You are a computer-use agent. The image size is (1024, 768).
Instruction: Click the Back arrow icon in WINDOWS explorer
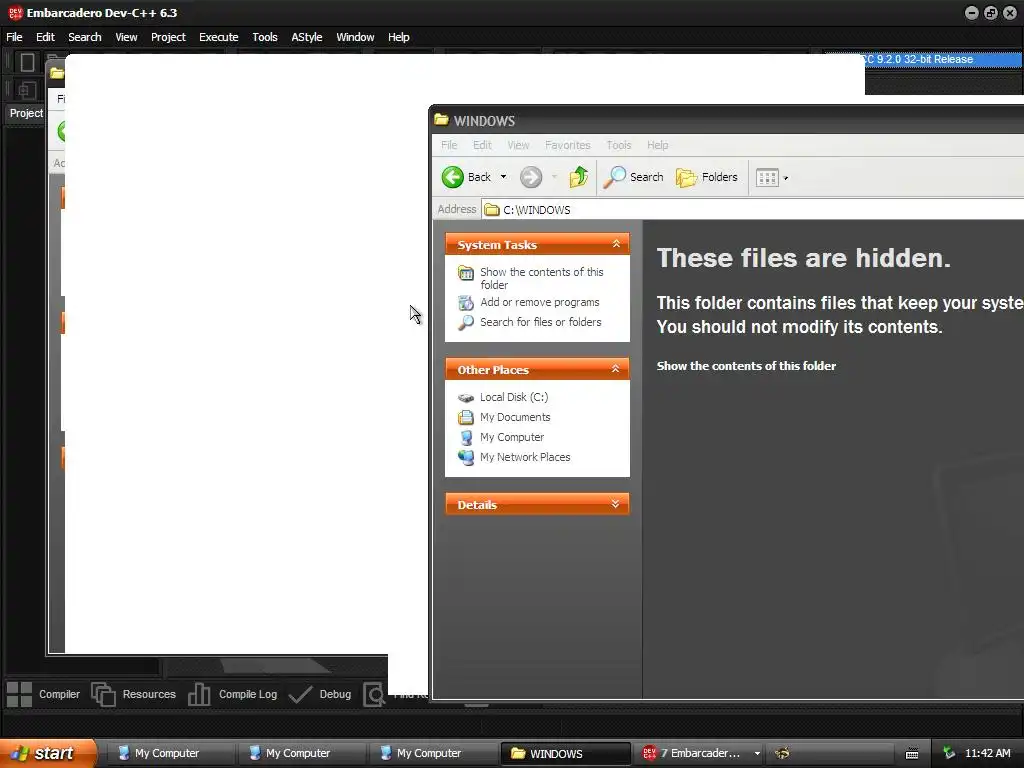tap(453, 177)
